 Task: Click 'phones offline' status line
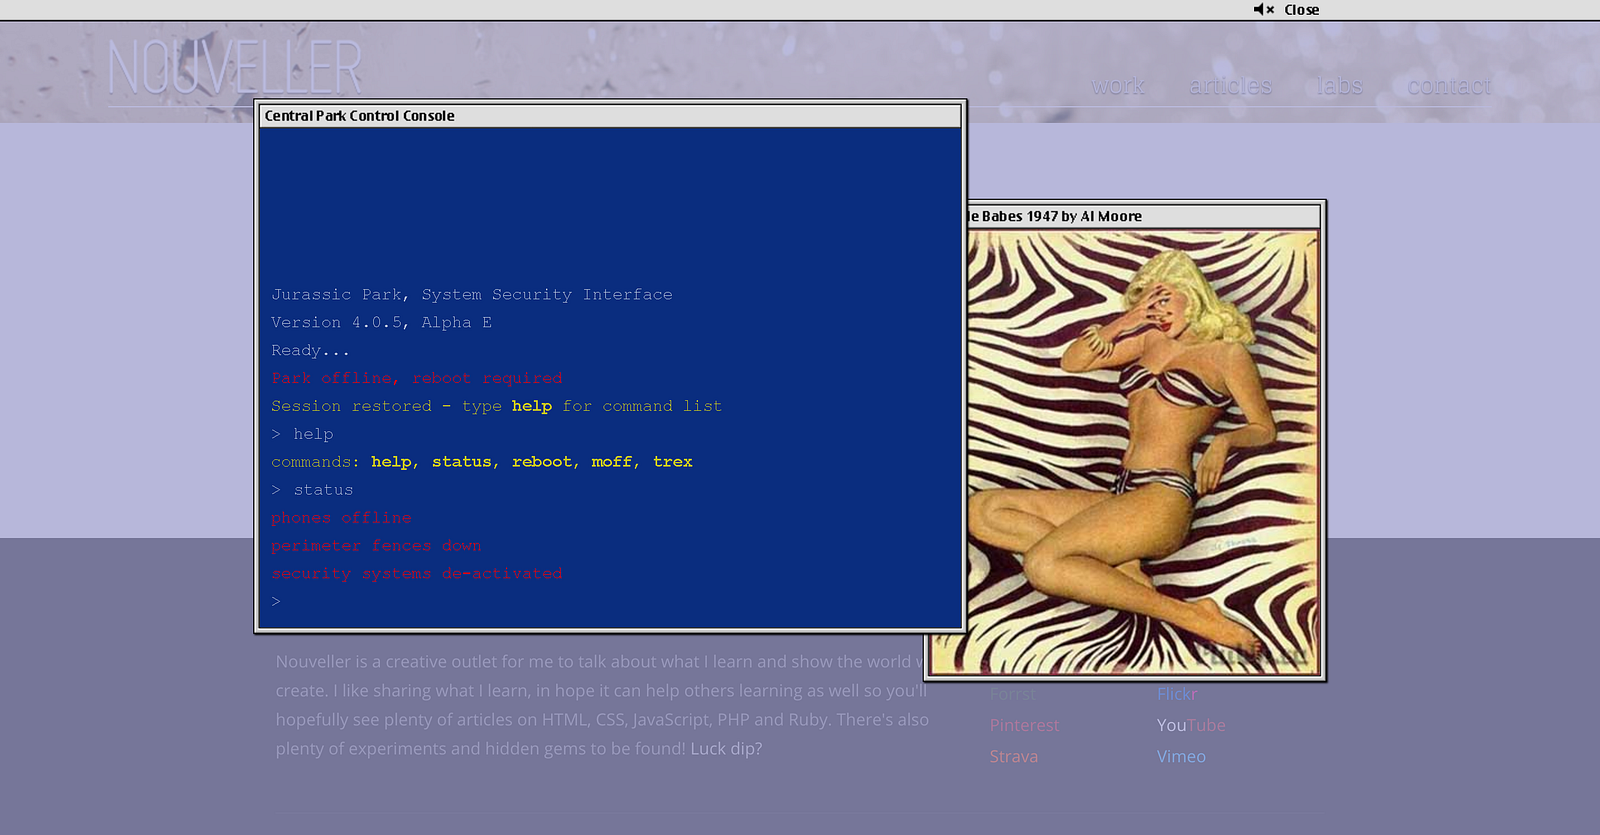tap(341, 518)
